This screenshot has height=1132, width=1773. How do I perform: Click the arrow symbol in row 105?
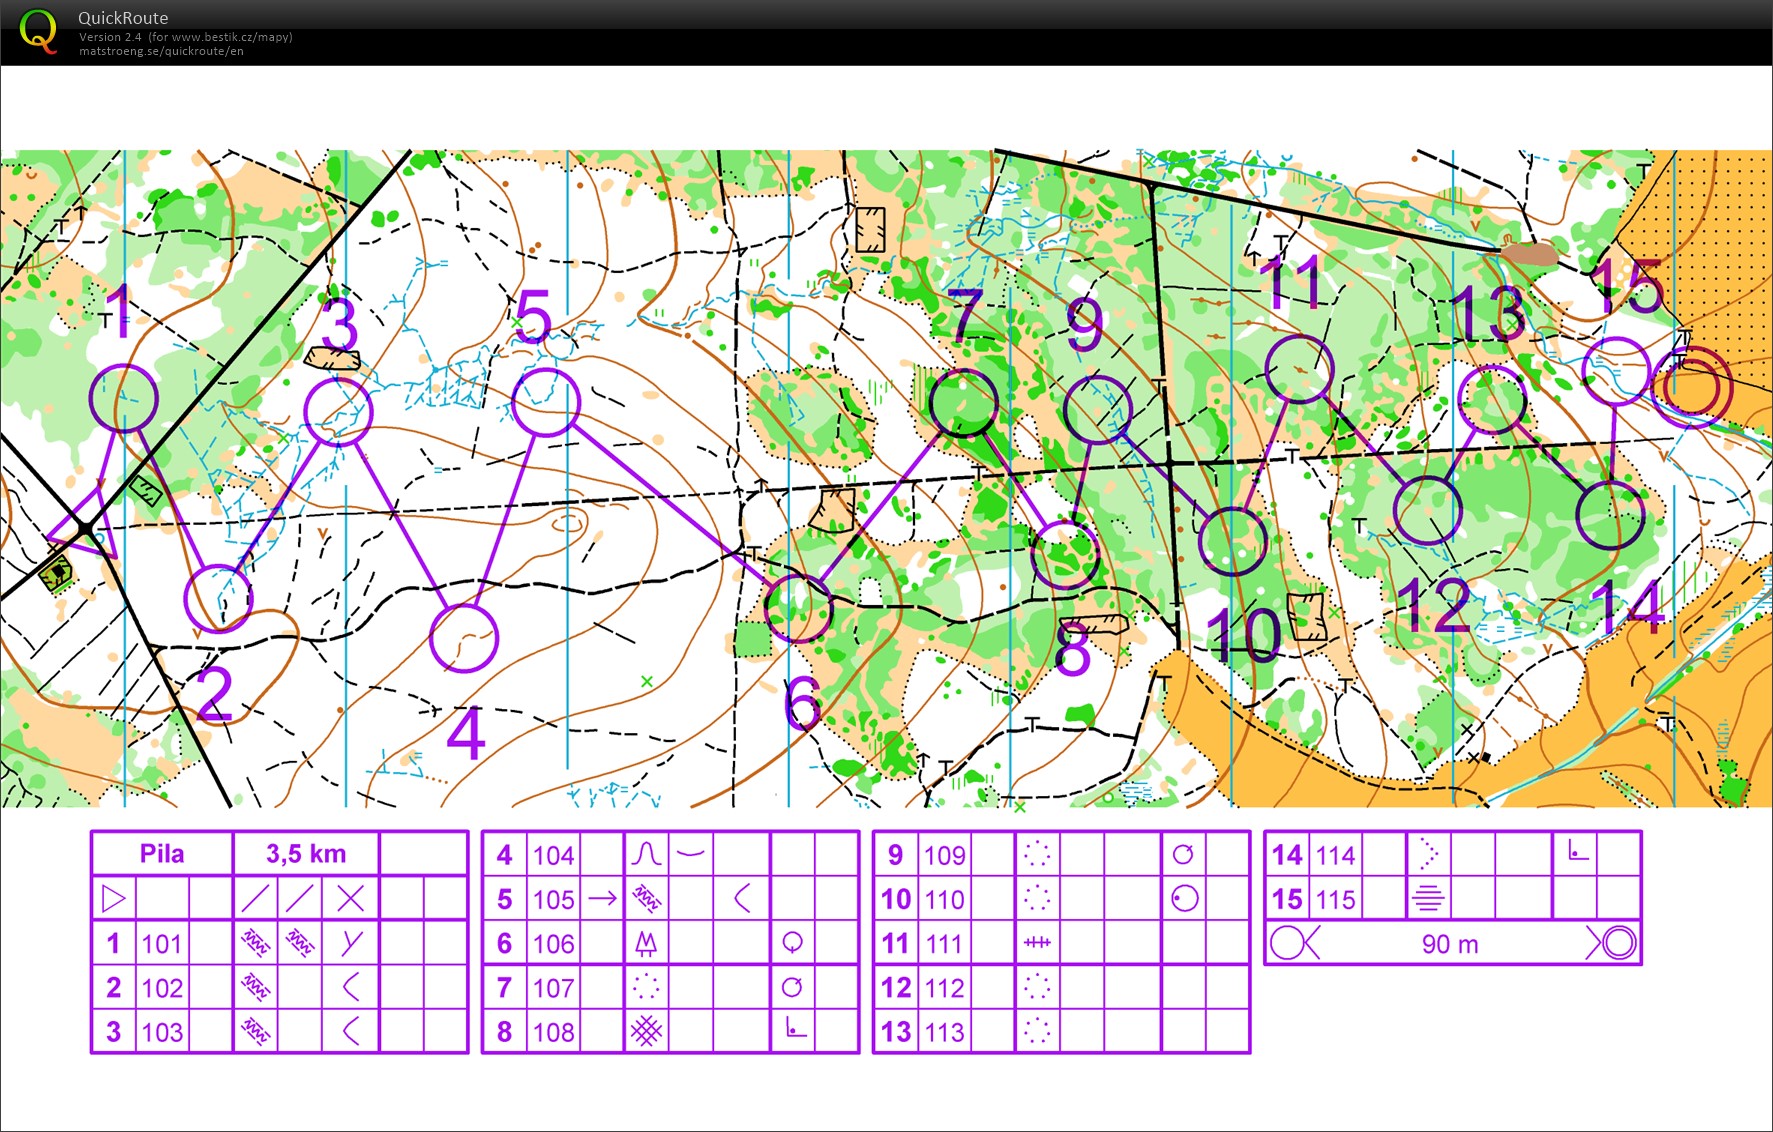coord(602,898)
